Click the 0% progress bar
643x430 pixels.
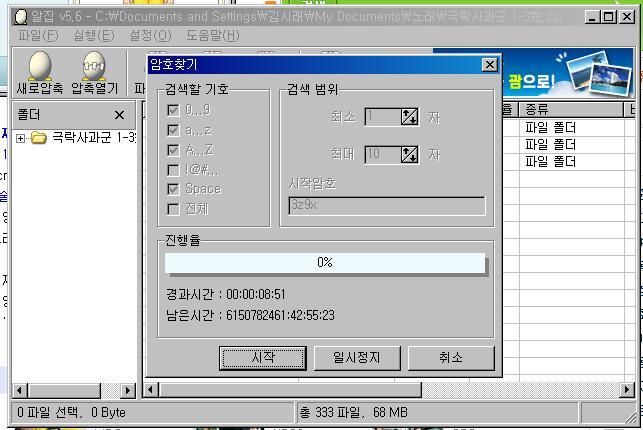click(325, 263)
